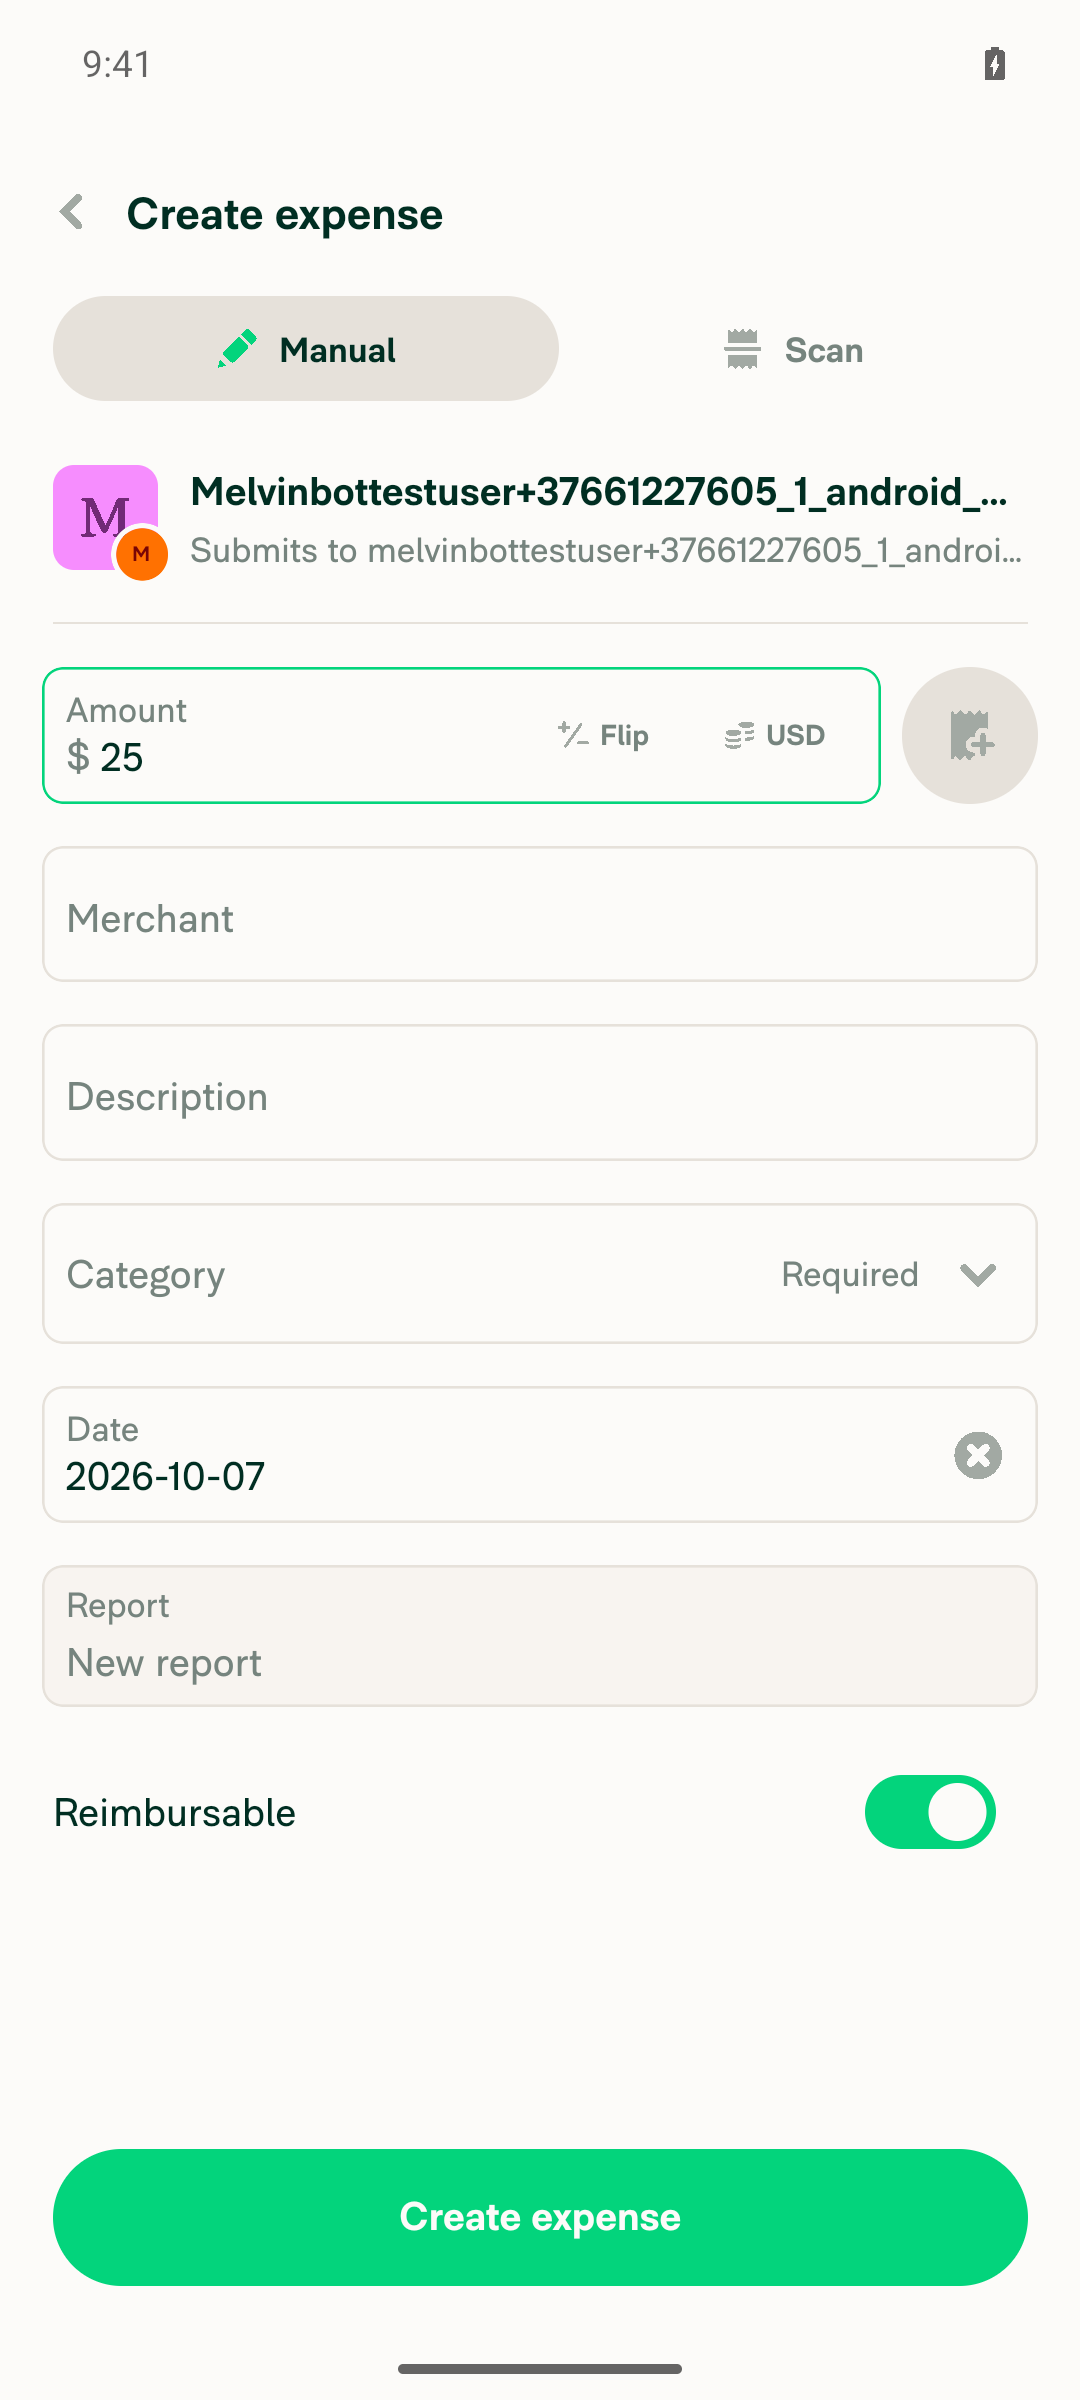This screenshot has height=2400, width=1080.
Task: Tap the Create expense page title
Action: pyautogui.click(x=285, y=214)
